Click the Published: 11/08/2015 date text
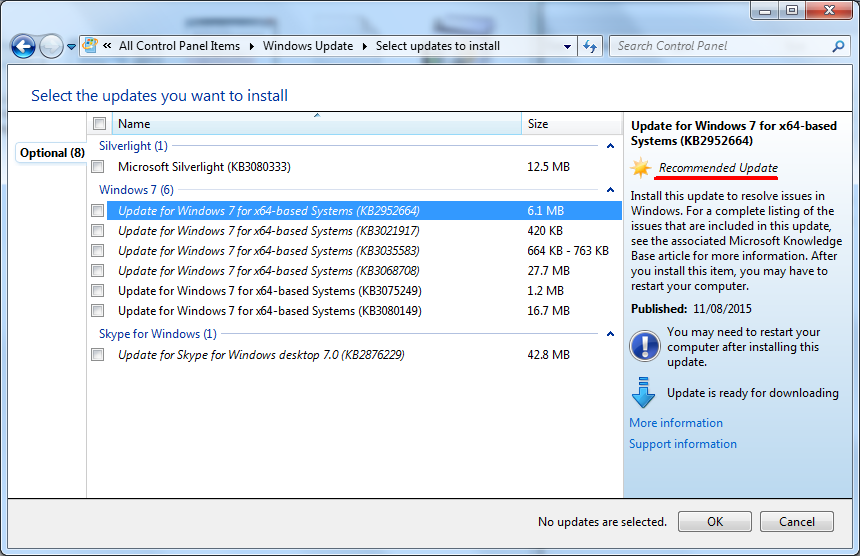860x556 pixels. pos(691,309)
